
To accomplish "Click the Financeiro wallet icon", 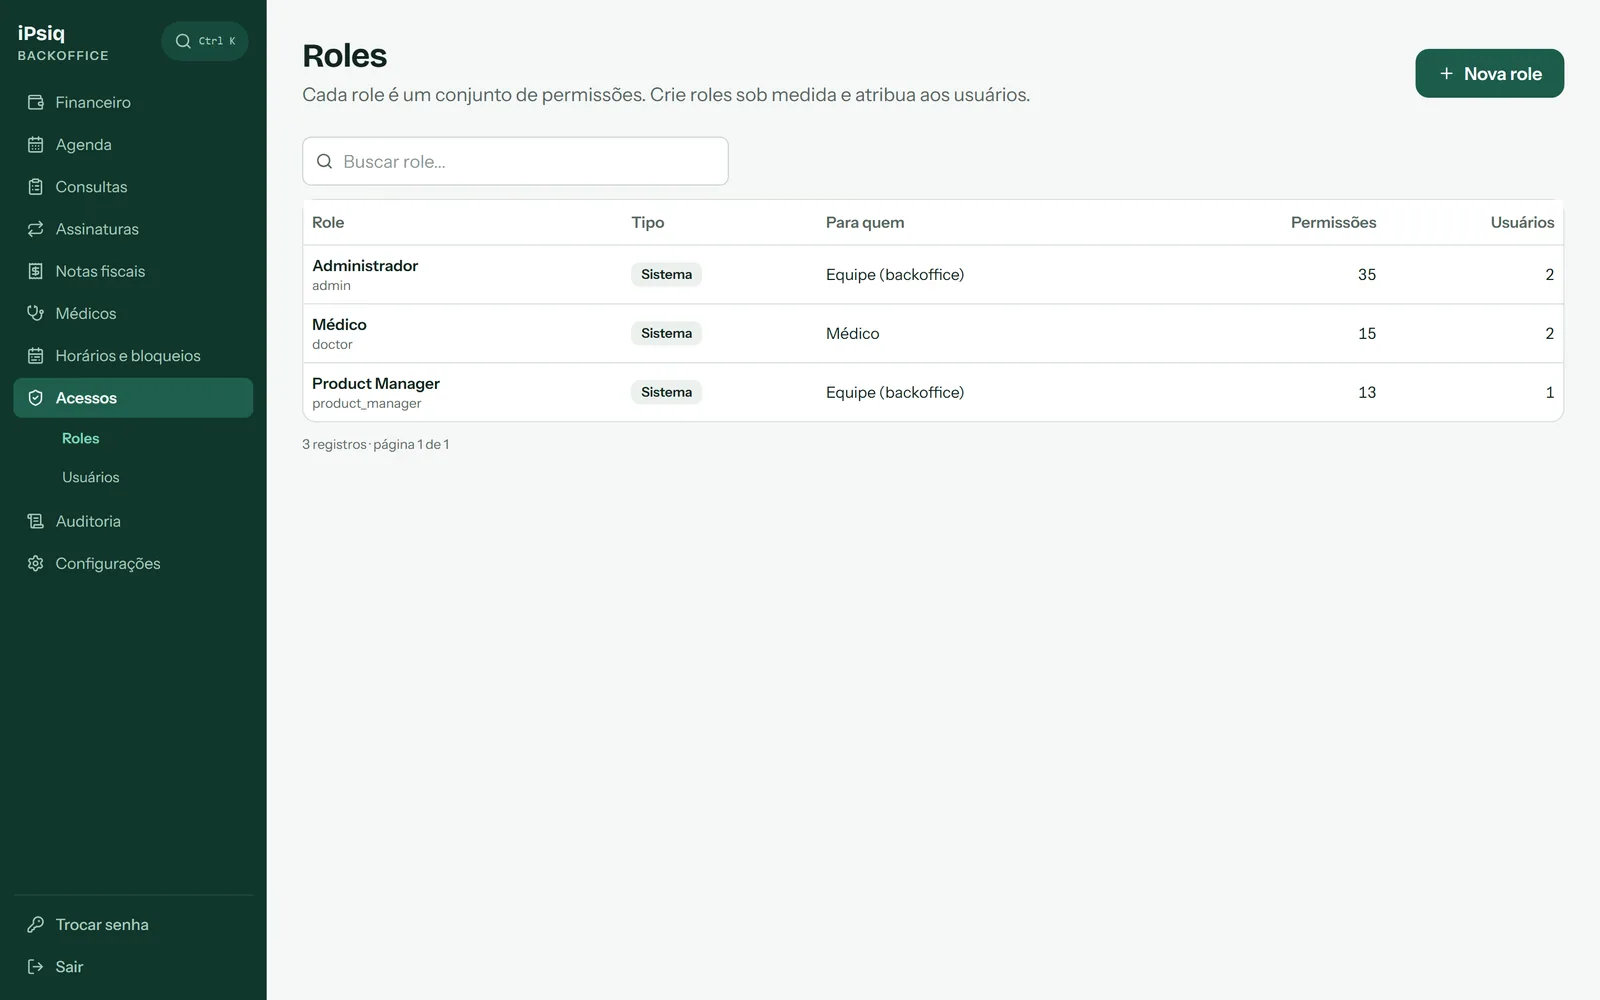I will 36,102.
